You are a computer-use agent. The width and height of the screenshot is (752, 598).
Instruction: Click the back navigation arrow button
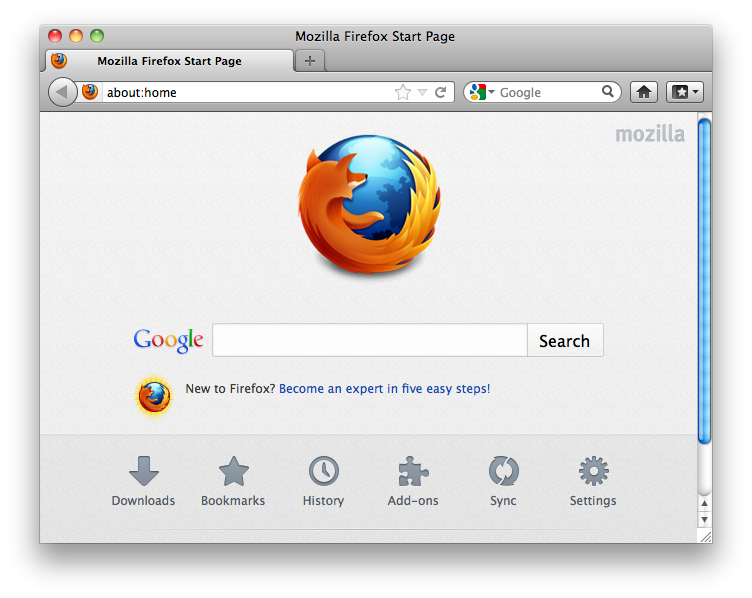click(x=62, y=92)
